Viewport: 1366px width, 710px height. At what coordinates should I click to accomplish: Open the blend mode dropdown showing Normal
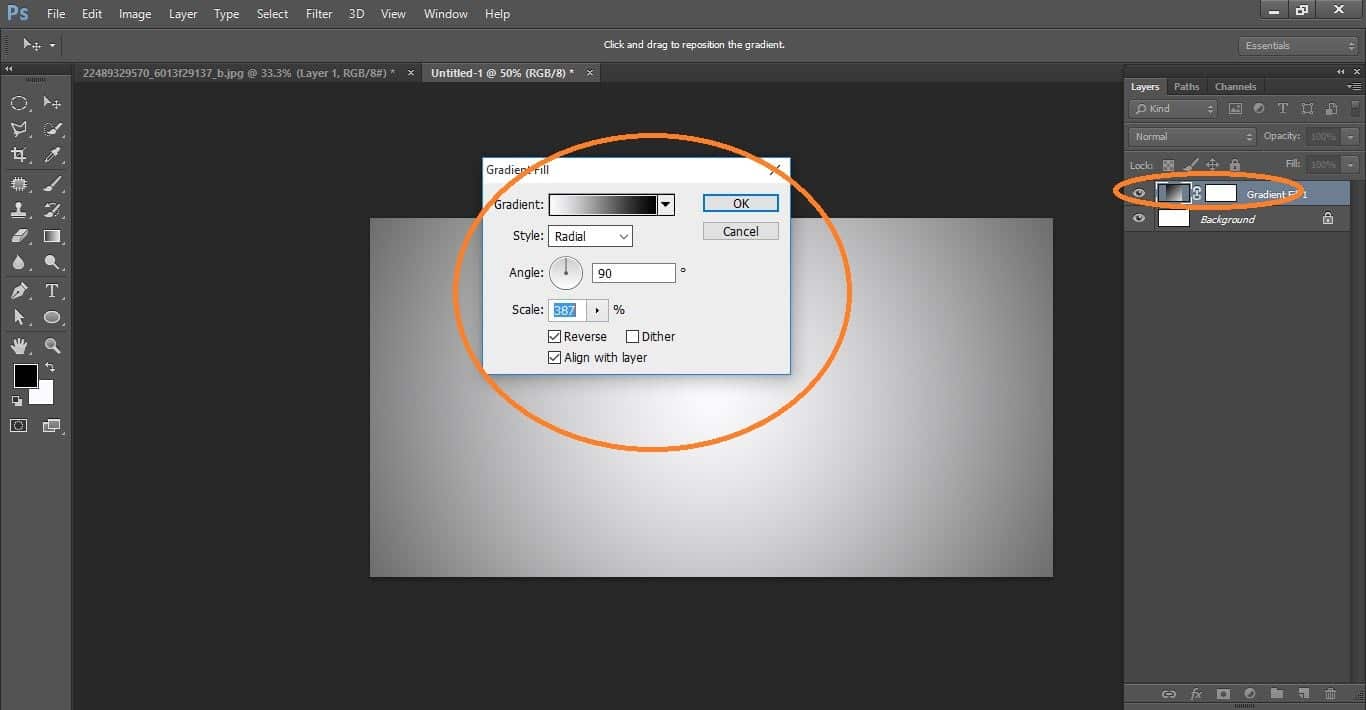coord(1190,135)
